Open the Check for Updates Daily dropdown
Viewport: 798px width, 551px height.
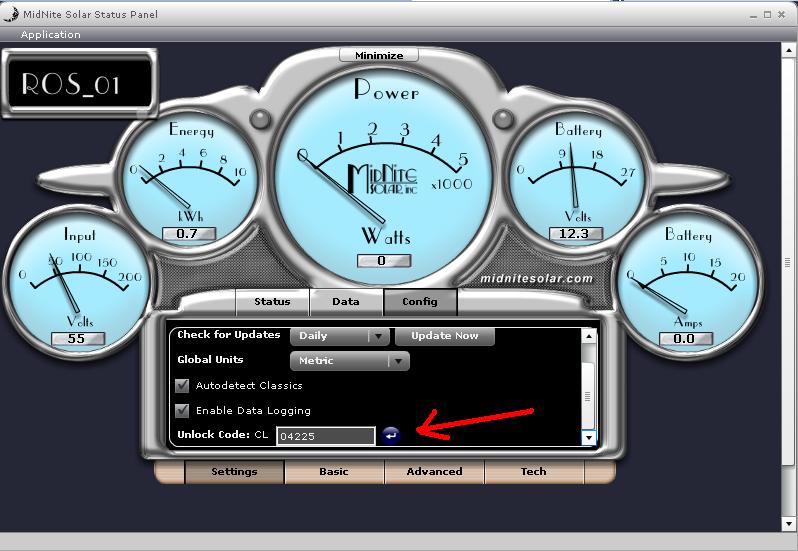pyautogui.click(x=340, y=336)
